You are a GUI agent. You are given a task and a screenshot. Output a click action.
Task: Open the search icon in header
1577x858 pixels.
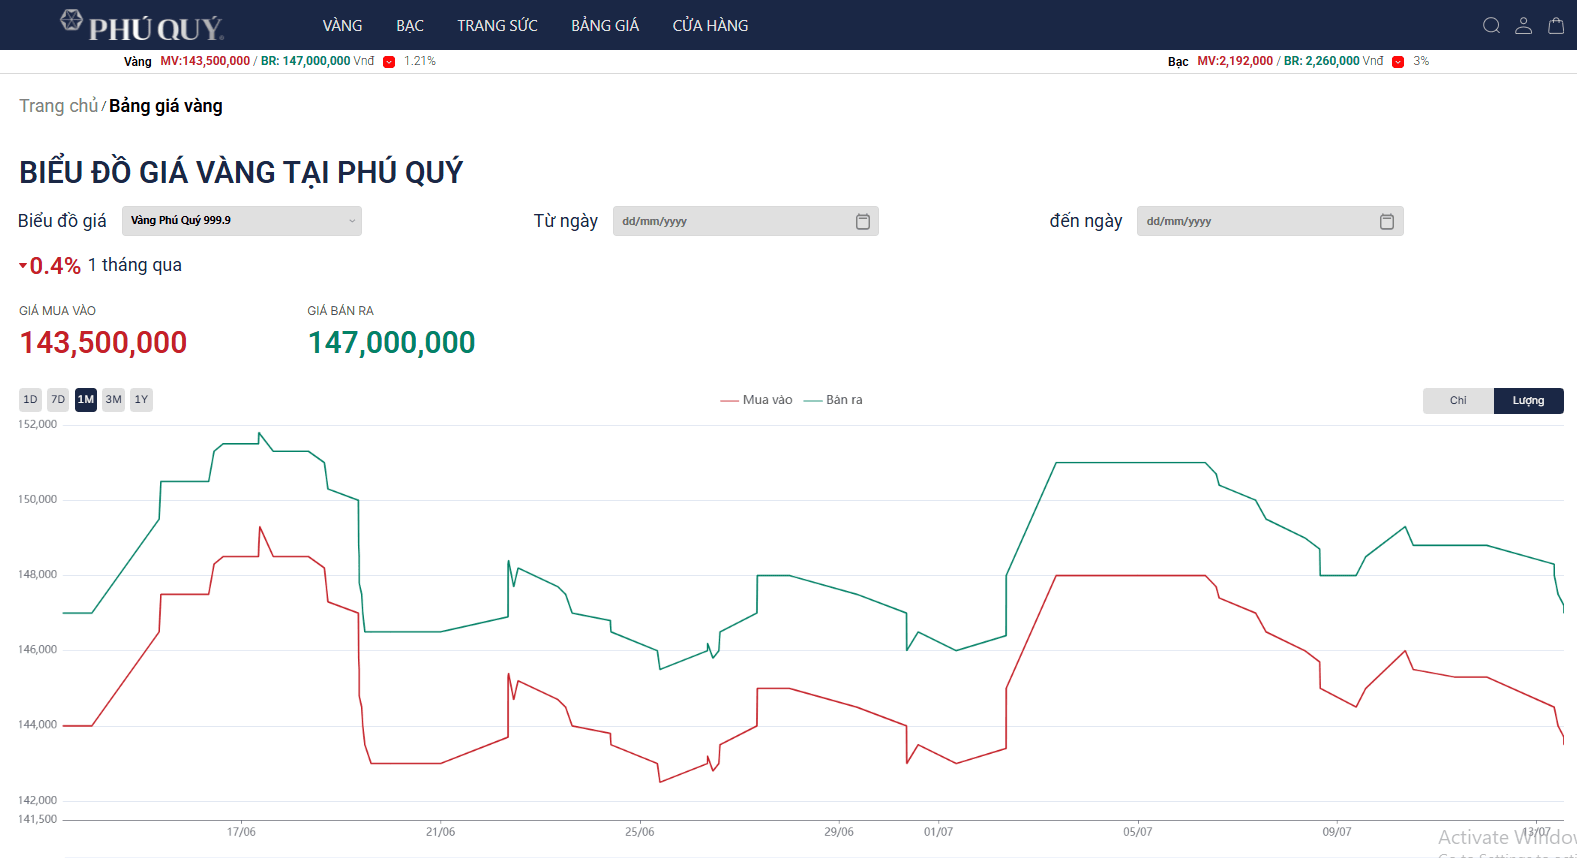(1491, 26)
